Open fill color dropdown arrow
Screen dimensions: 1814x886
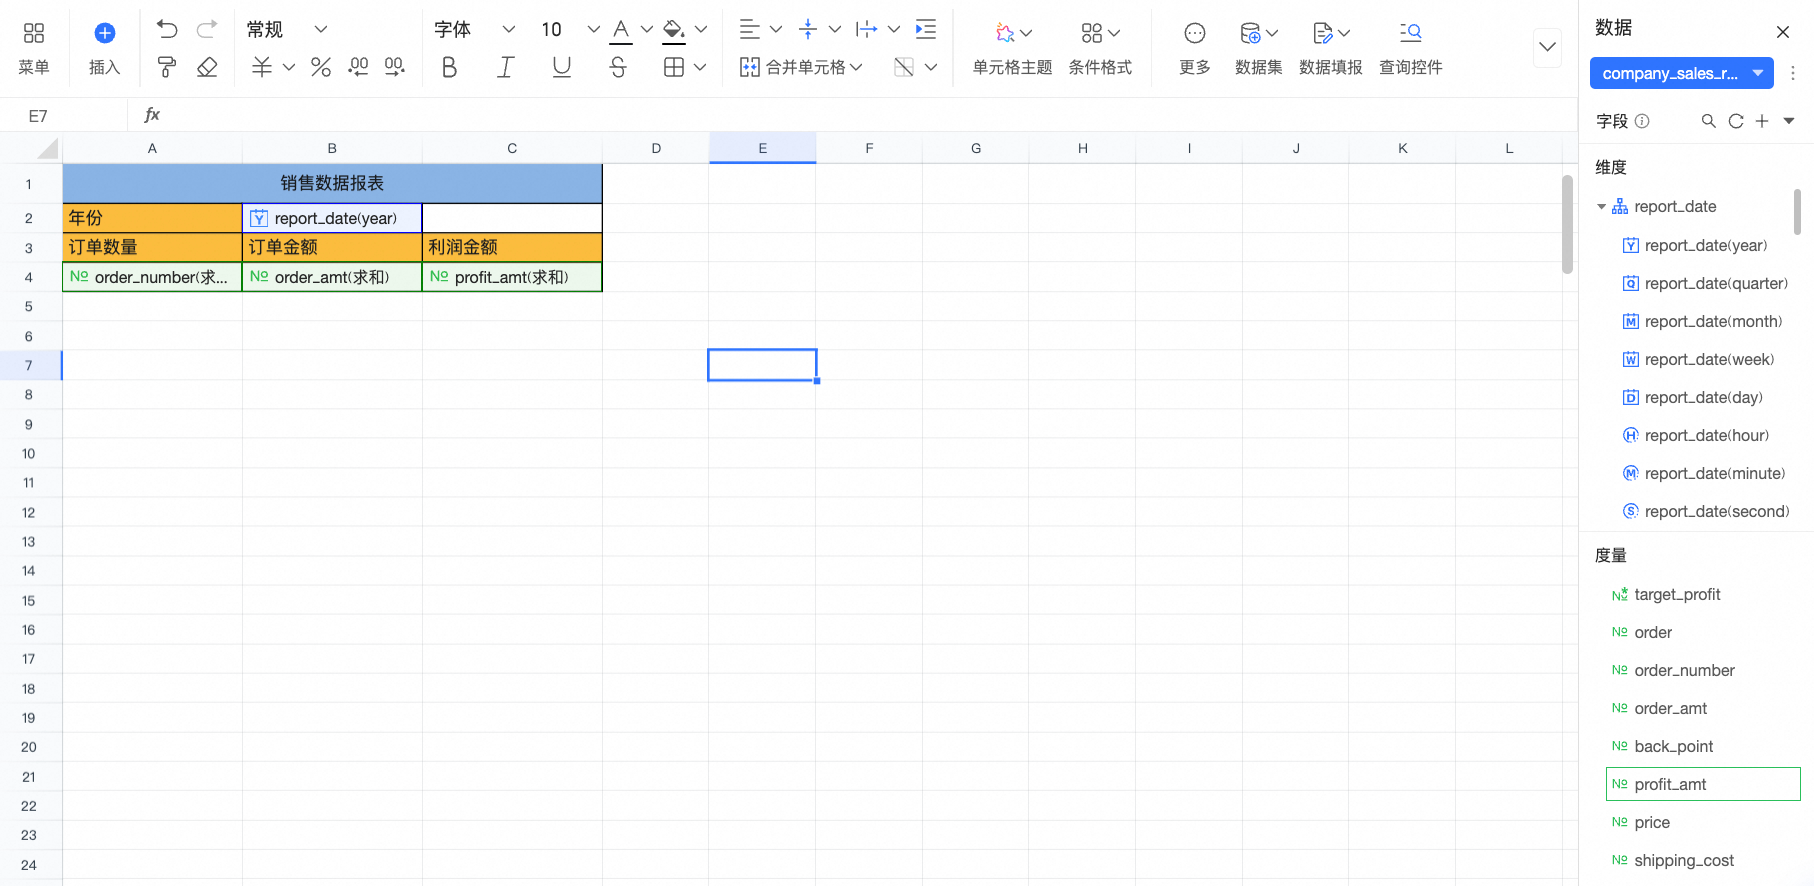[x=700, y=30]
